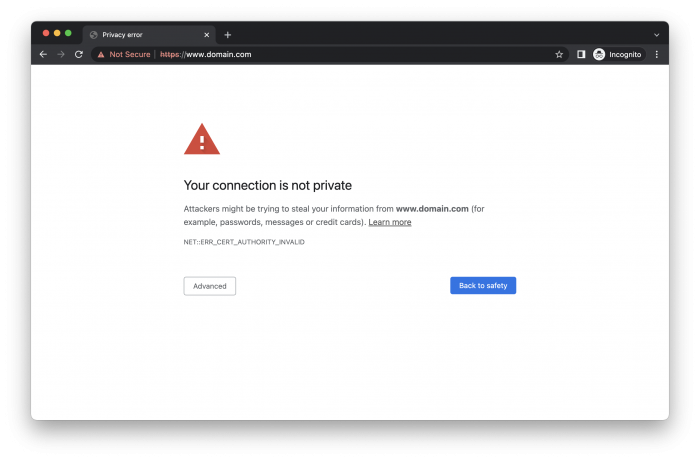Click the address bar URL field
Viewport: 700px width, 461px height.
coord(350,54)
